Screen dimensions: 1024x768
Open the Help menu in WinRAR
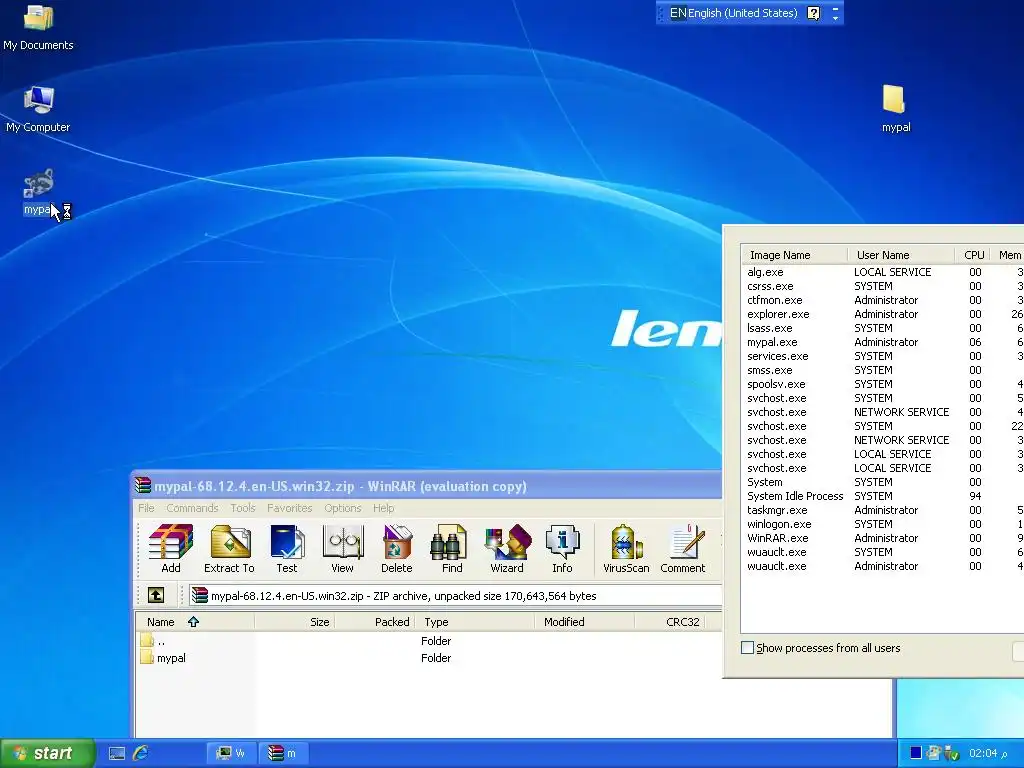point(383,508)
